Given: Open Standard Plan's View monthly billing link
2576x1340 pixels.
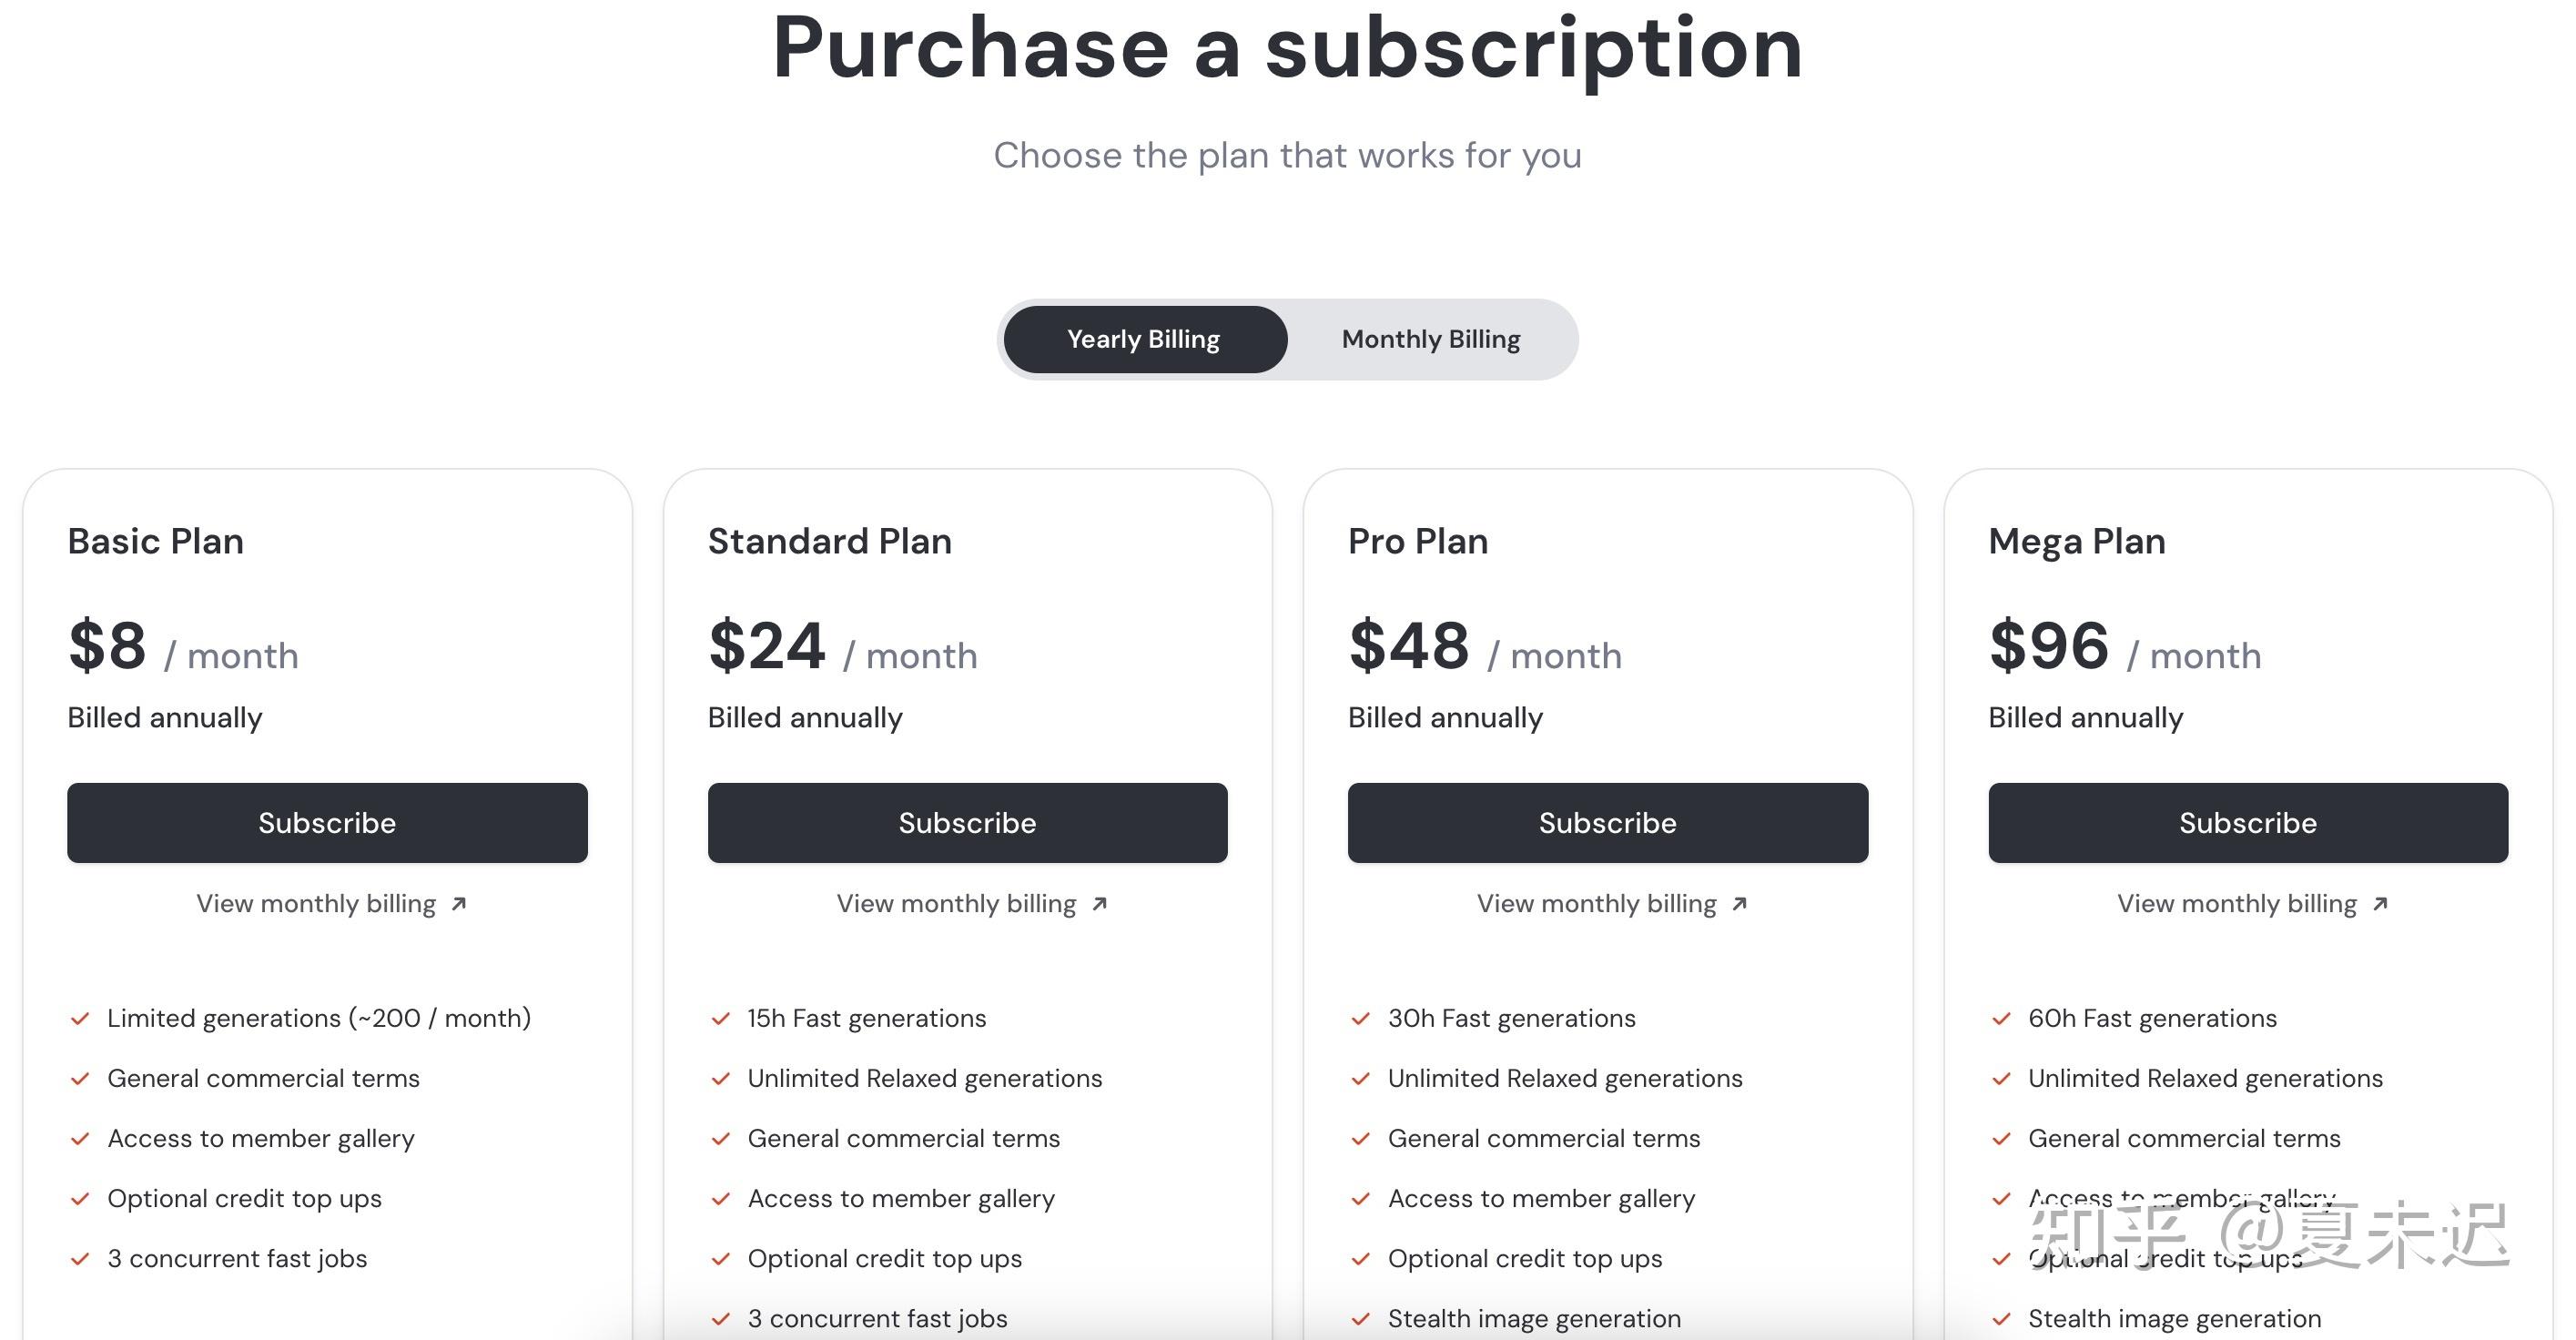Looking at the screenshot, I should (956, 904).
